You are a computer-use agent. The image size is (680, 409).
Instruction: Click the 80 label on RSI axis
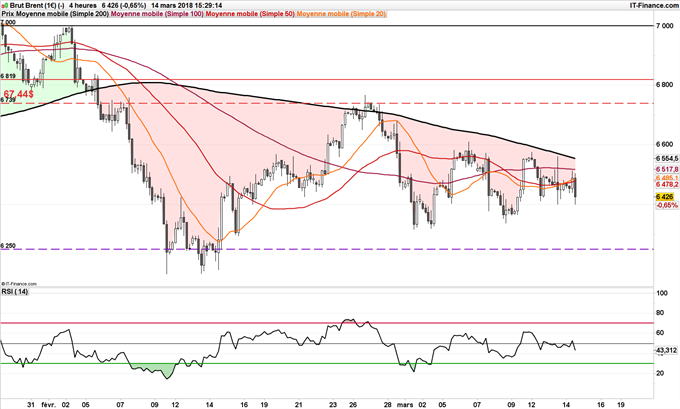[660, 313]
